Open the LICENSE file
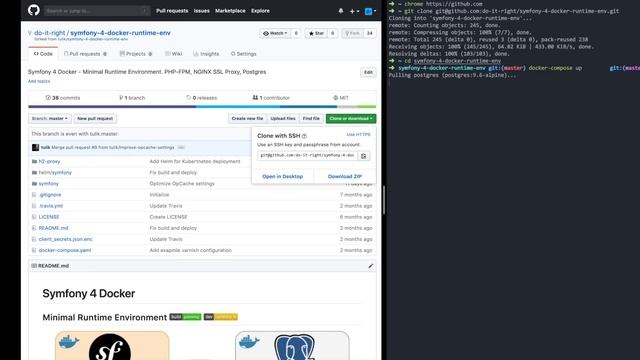This screenshot has height=360, width=640. tap(49, 217)
